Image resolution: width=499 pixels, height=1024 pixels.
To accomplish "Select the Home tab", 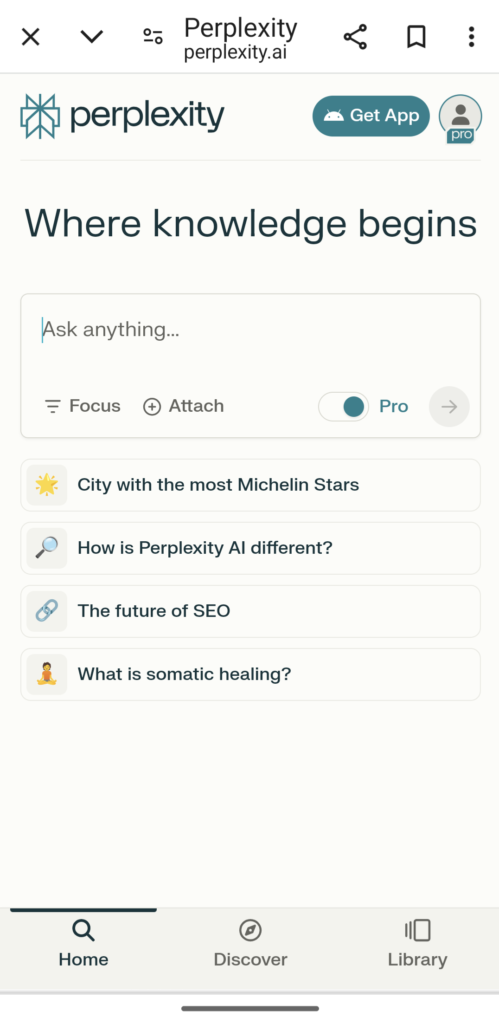I will click(84, 944).
